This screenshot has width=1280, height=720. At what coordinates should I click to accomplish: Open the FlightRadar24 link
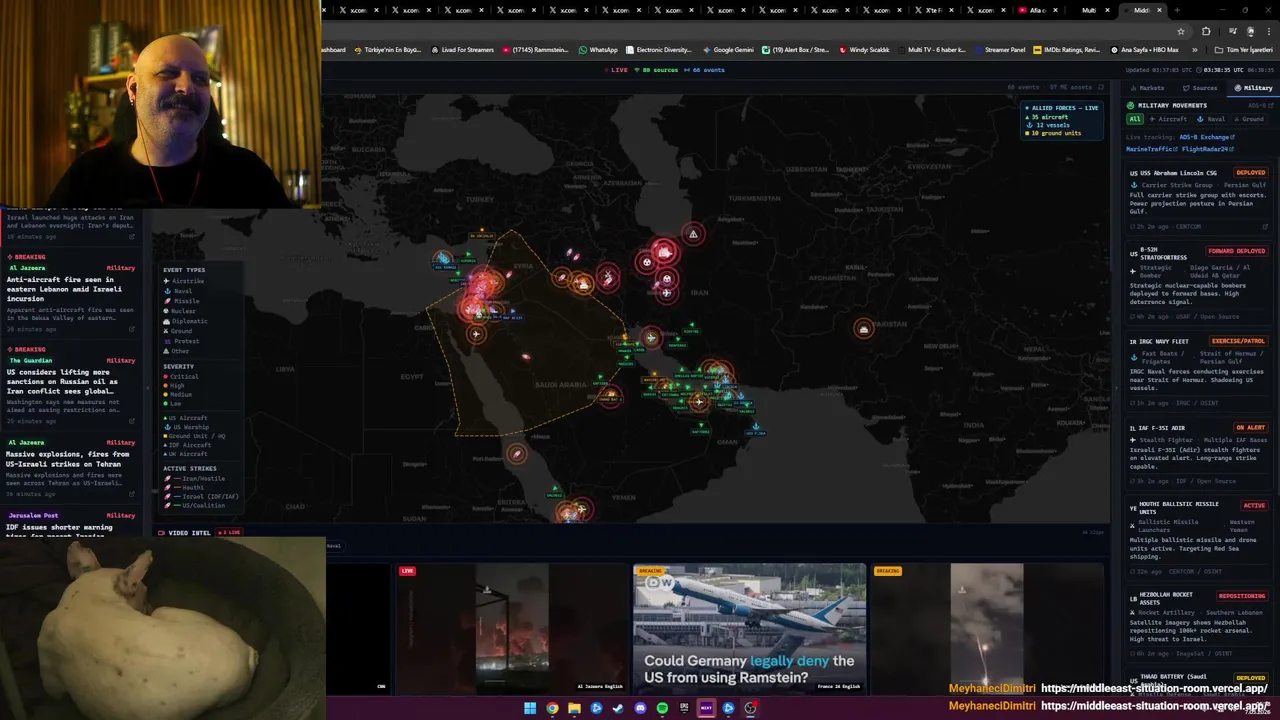[1208, 149]
